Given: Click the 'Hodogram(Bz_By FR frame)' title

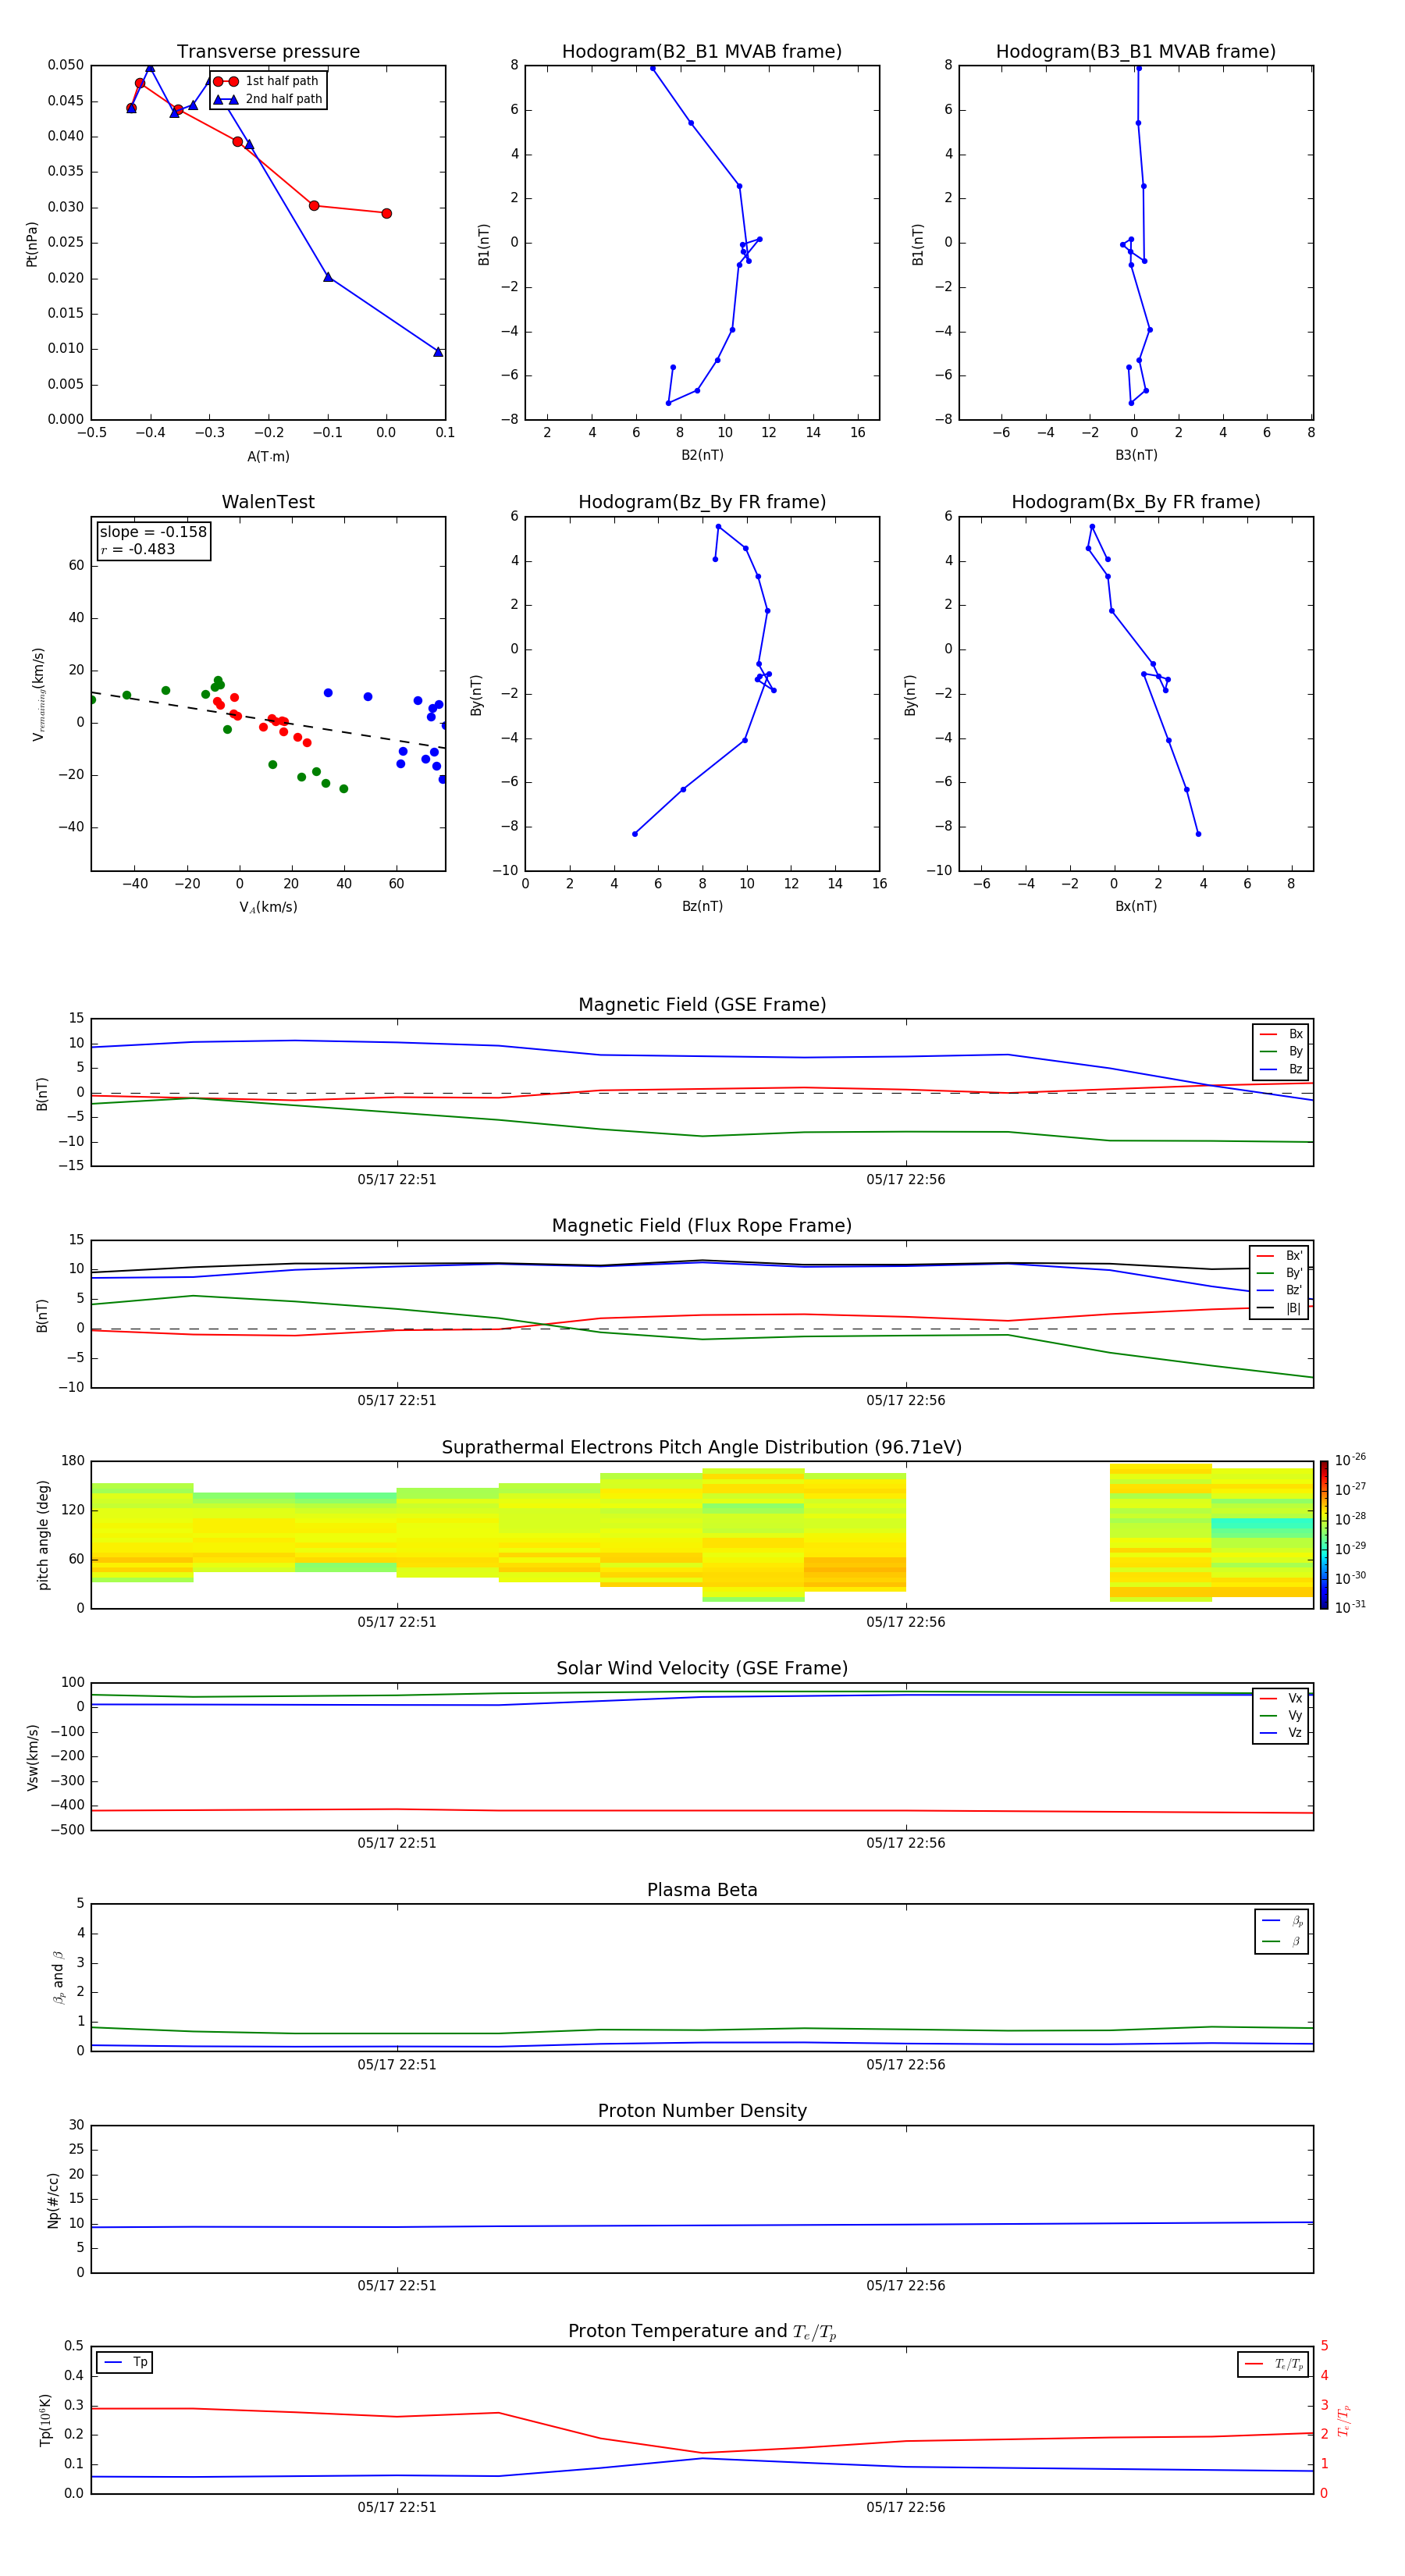Looking at the screenshot, I should point(702,502).
